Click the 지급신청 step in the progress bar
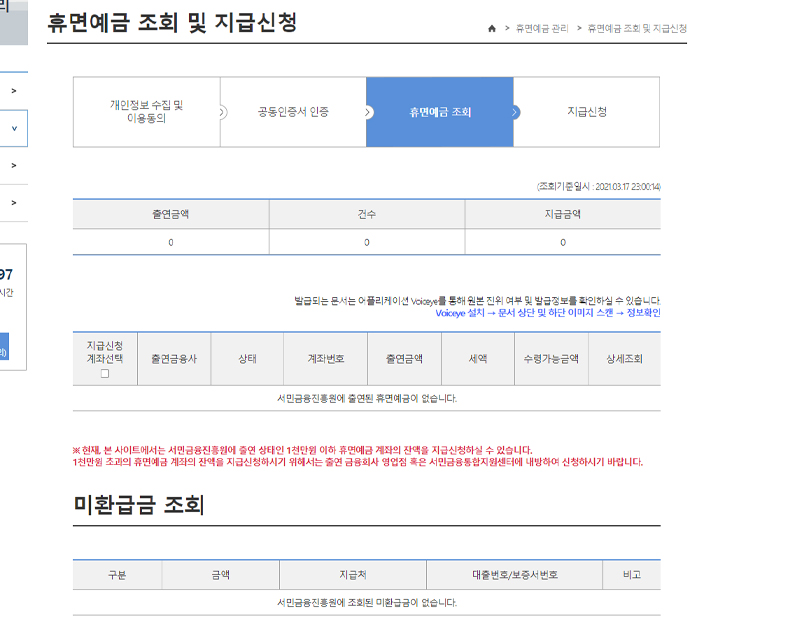The width and height of the screenshot is (800, 642). 586,112
